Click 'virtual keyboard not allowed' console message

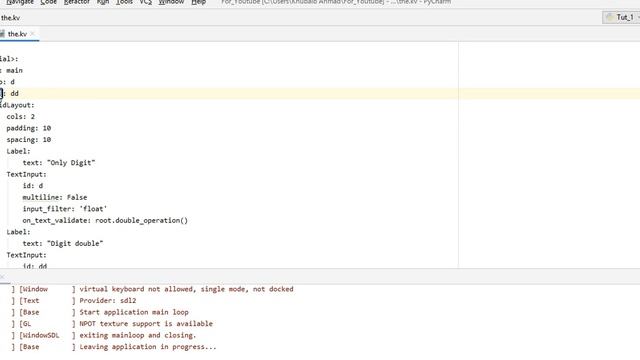186,289
